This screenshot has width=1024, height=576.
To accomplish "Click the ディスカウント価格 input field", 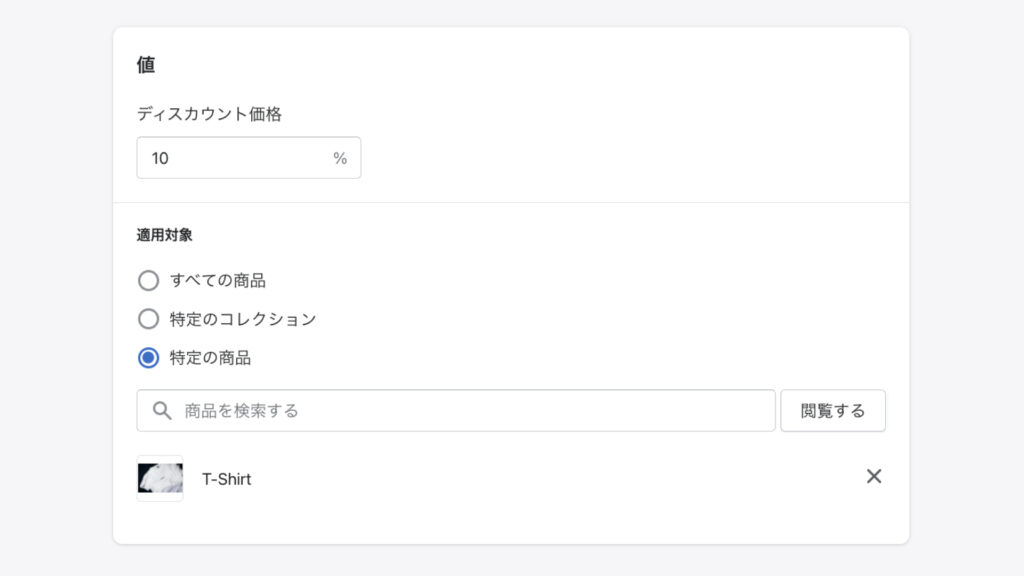I will pyautogui.click(x=249, y=158).
